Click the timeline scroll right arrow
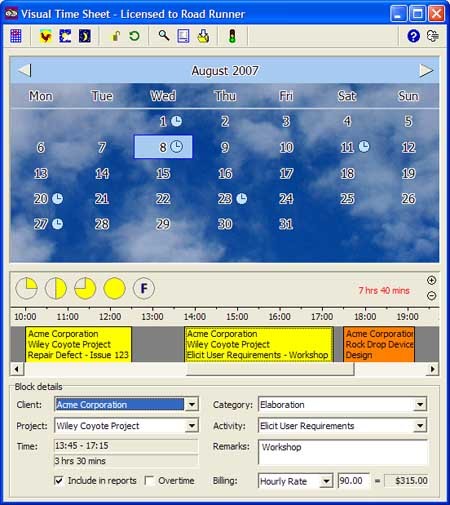Image resolution: width=450 pixels, height=505 pixels. tap(432, 369)
